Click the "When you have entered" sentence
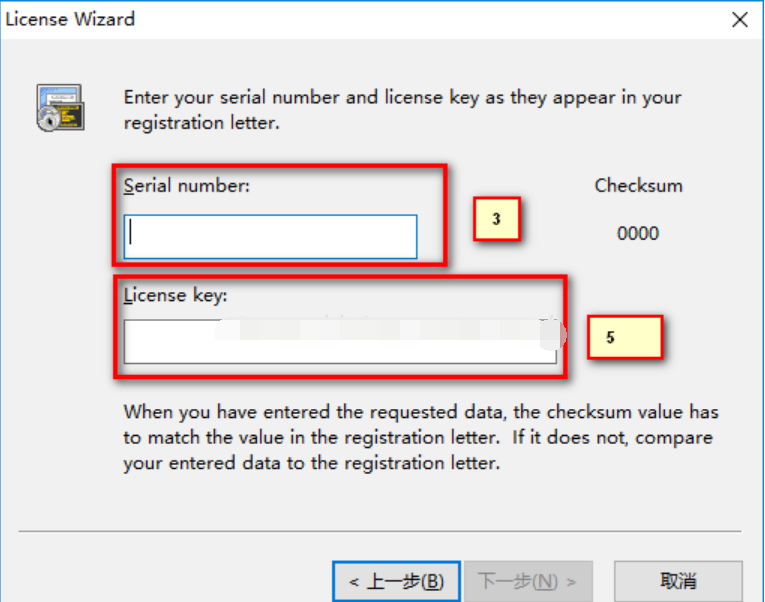The height and width of the screenshot is (602, 765). pyautogui.click(x=420, y=412)
